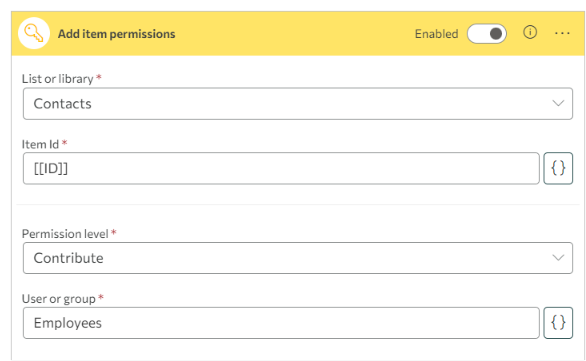Screen dimensions: 586x361
Task: Click into the Item Id field containing [[ID]]
Action: point(281,168)
